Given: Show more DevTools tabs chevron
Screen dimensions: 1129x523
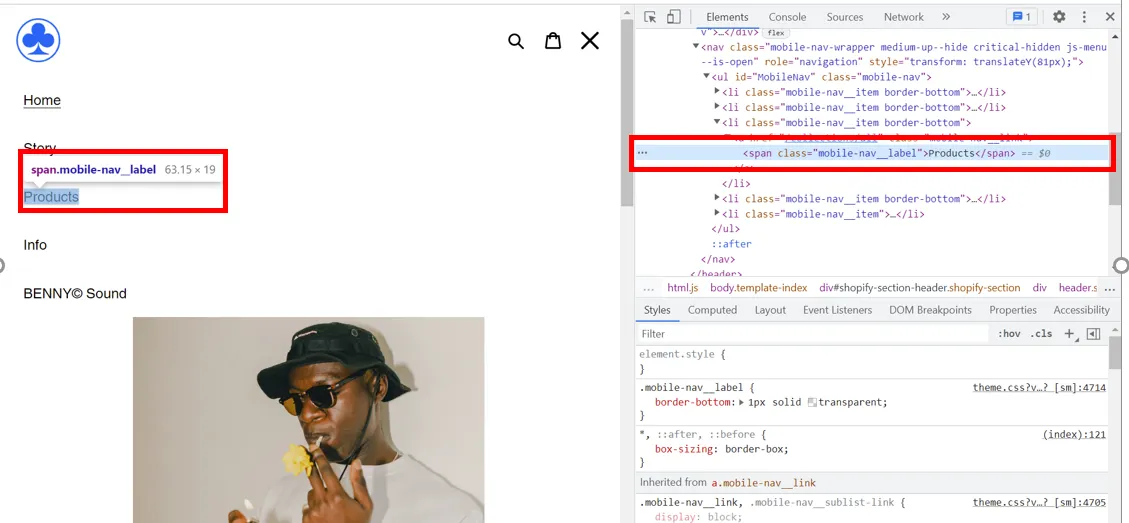Looking at the screenshot, I should pos(946,17).
